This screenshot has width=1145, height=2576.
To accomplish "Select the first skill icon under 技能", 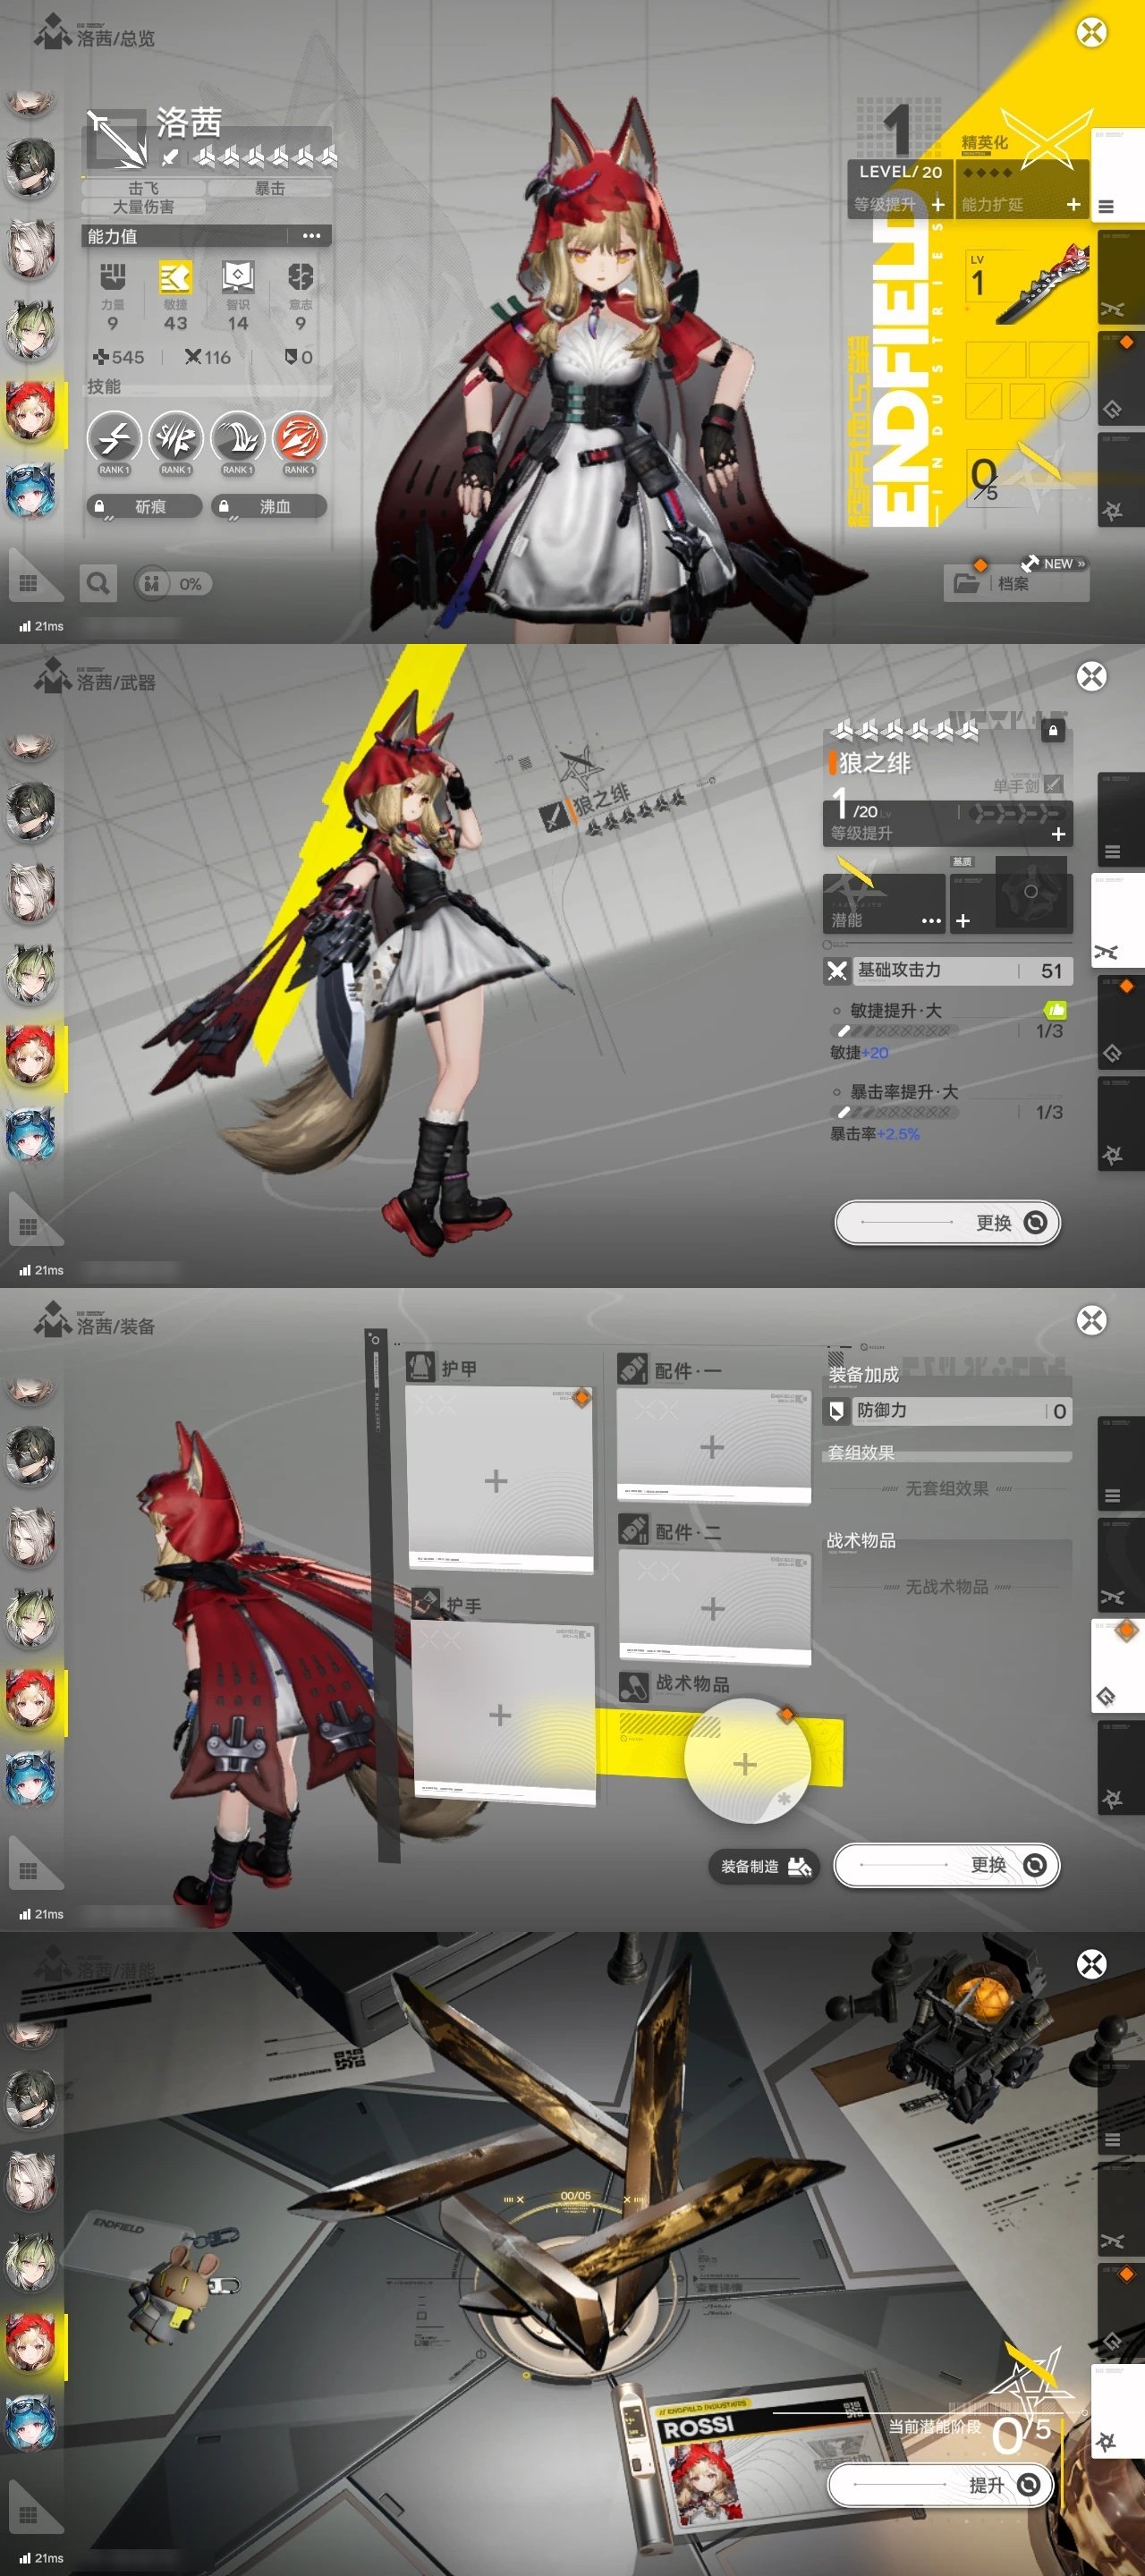I will point(115,438).
